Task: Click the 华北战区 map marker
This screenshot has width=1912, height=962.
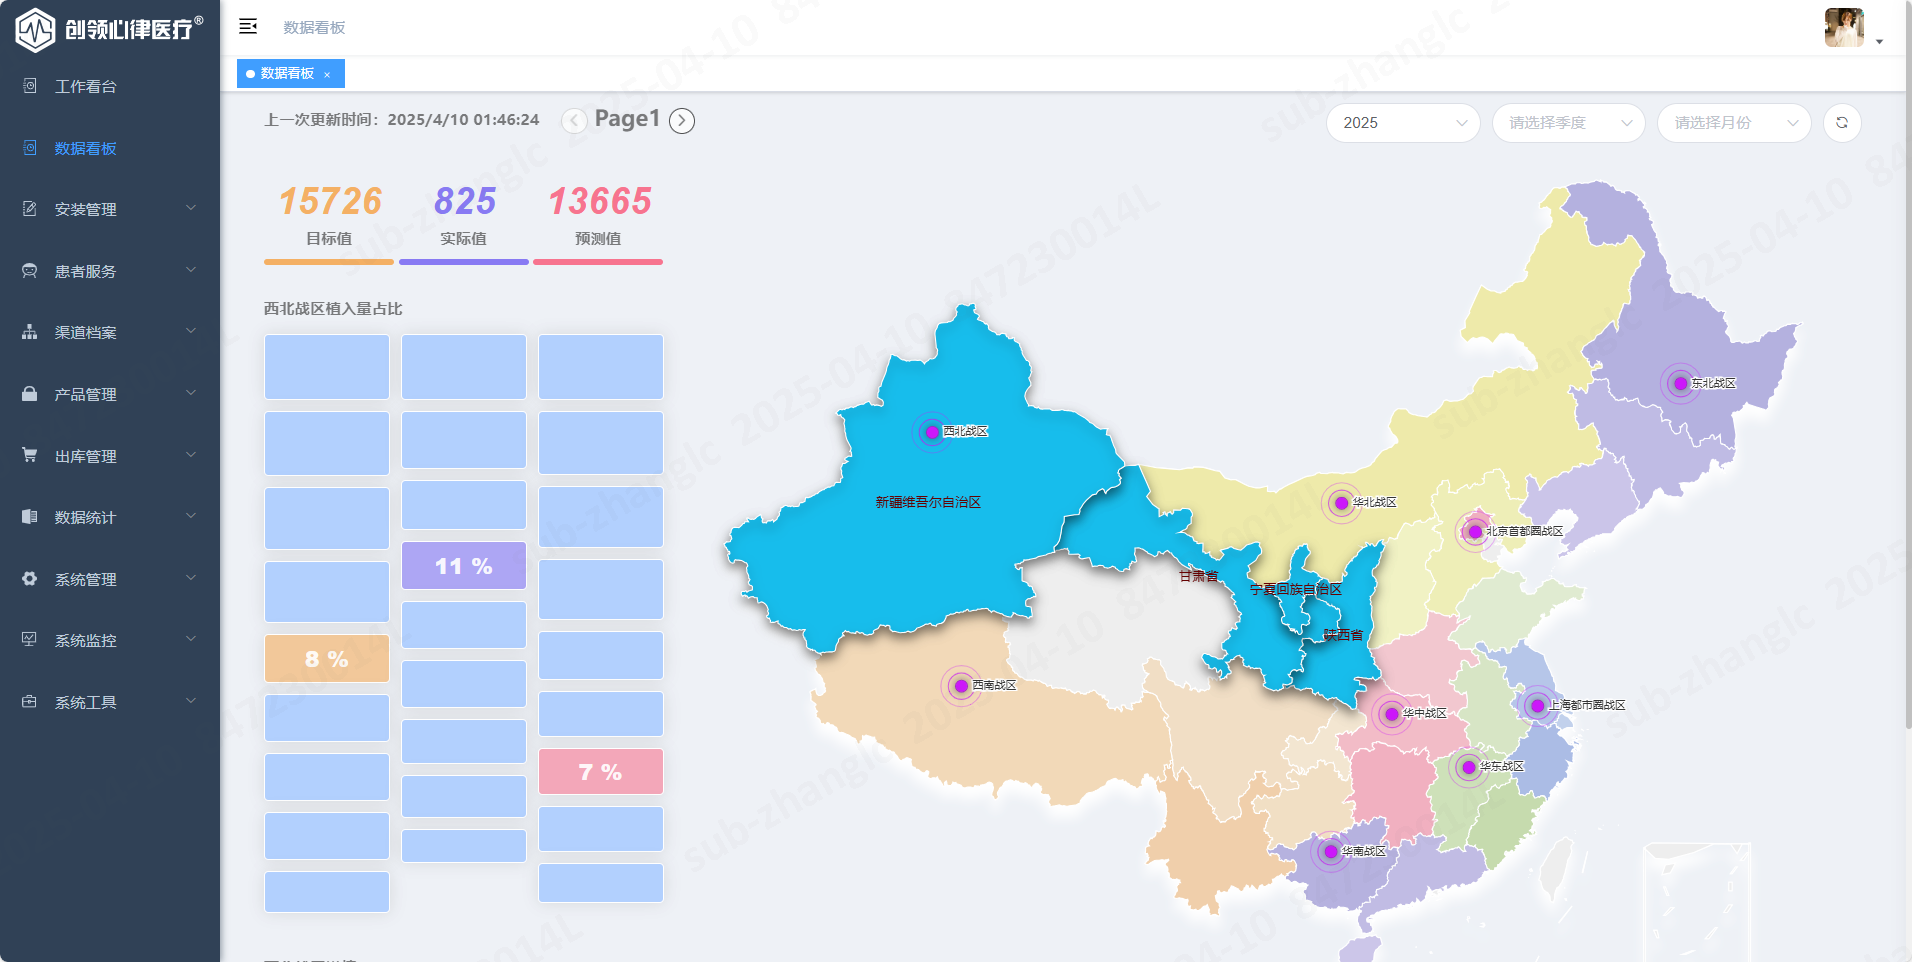Action: click(x=1342, y=503)
